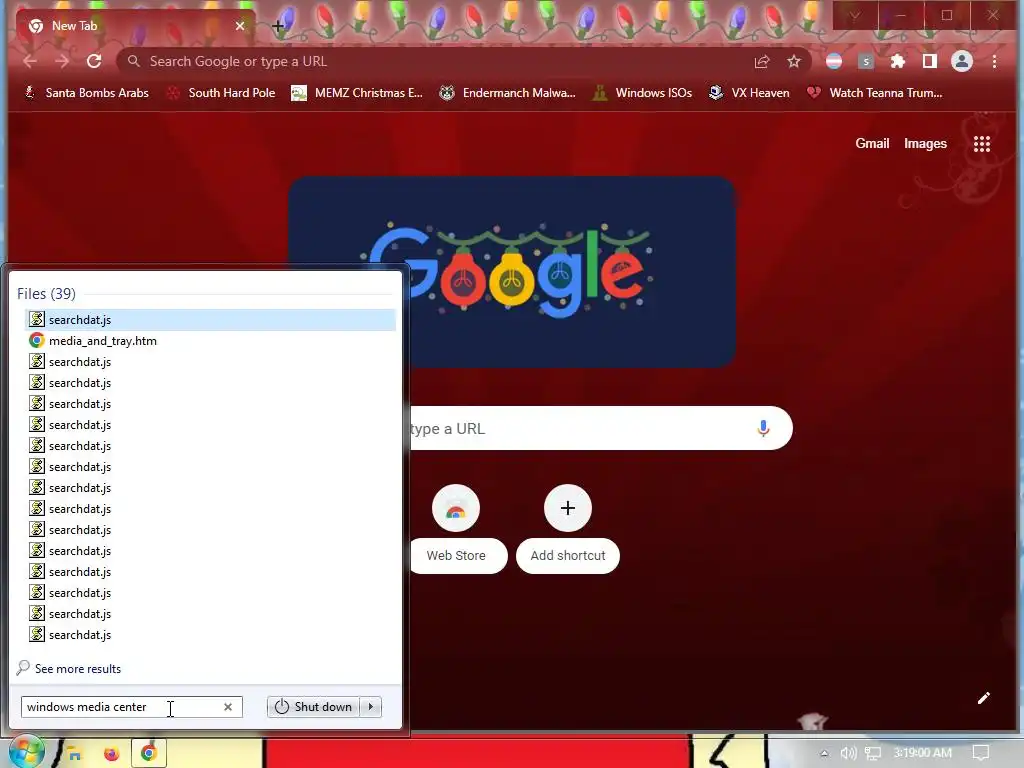Viewport: 1024px width, 768px height.
Task: Select the highlighted searchdat.js result
Action: [x=210, y=319]
